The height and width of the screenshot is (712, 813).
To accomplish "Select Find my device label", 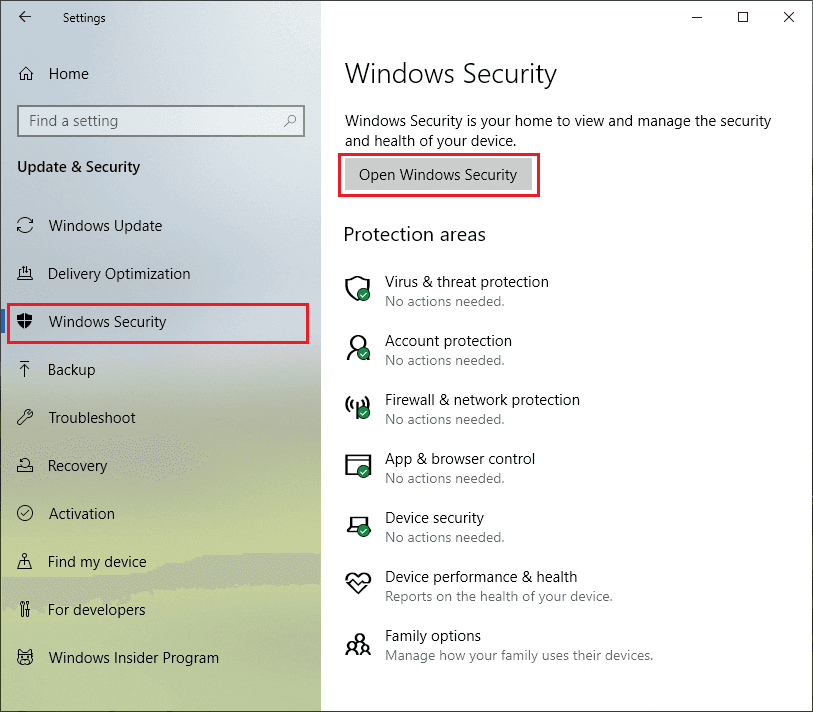I will (97, 561).
